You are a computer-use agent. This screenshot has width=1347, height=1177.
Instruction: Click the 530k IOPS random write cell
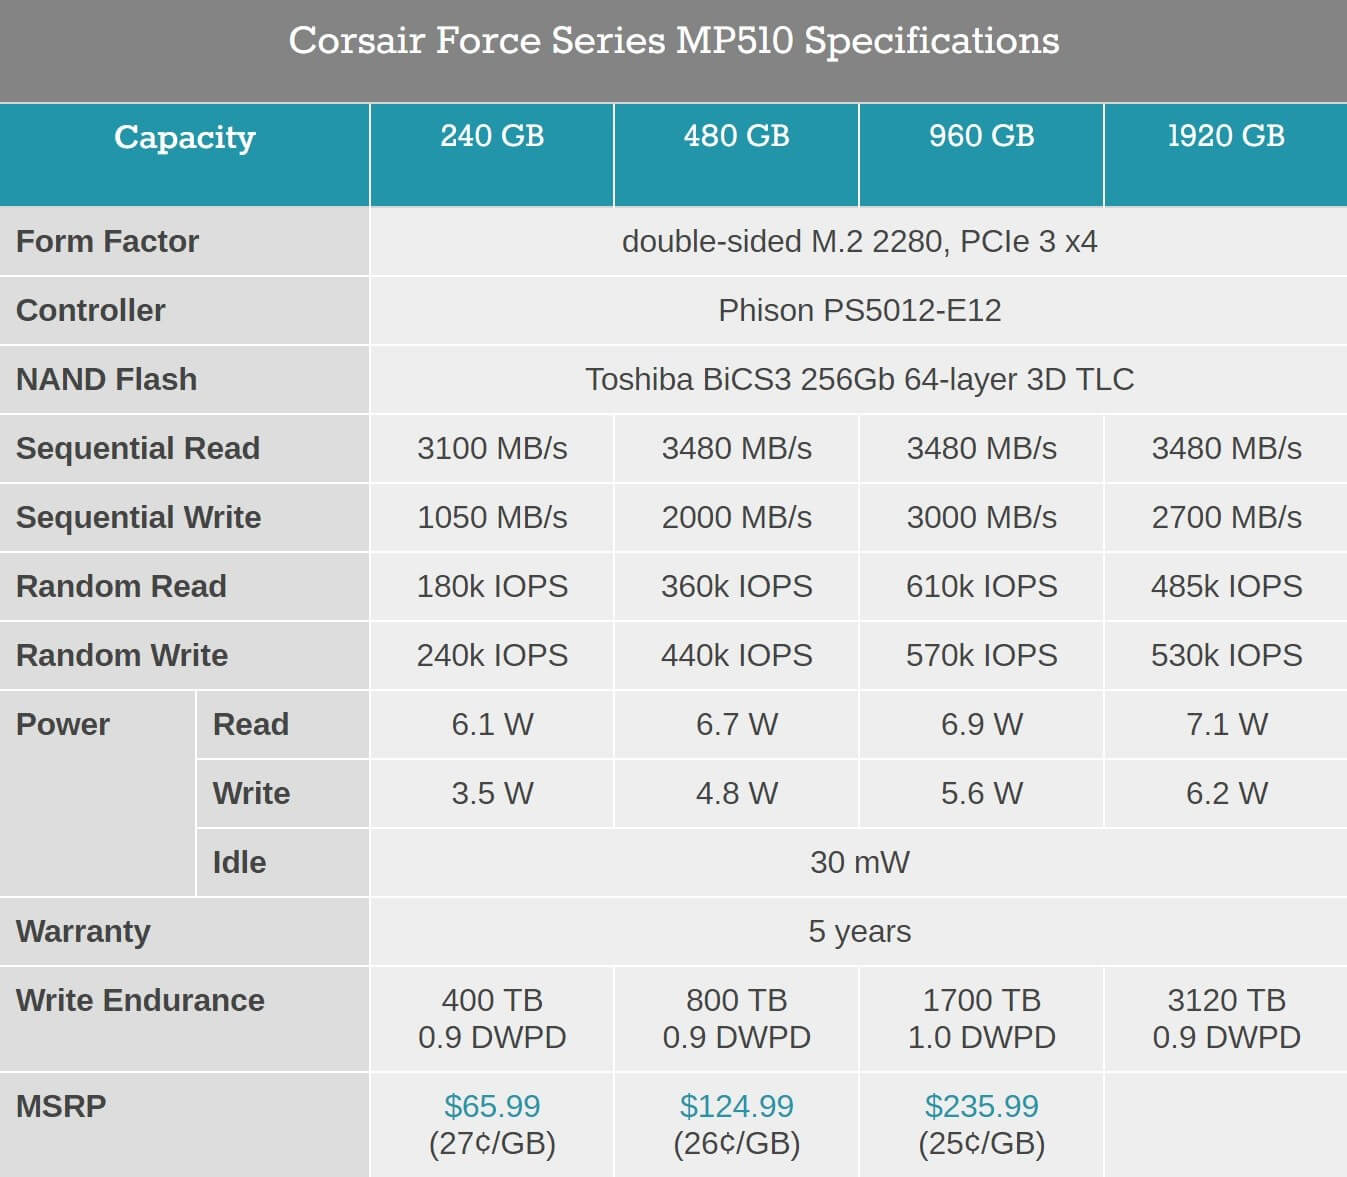click(x=1226, y=656)
